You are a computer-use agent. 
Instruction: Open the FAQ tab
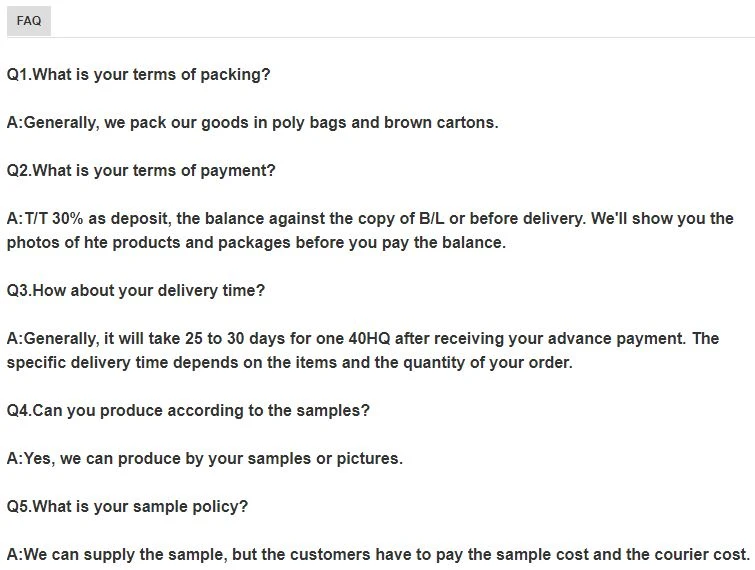coord(29,21)
